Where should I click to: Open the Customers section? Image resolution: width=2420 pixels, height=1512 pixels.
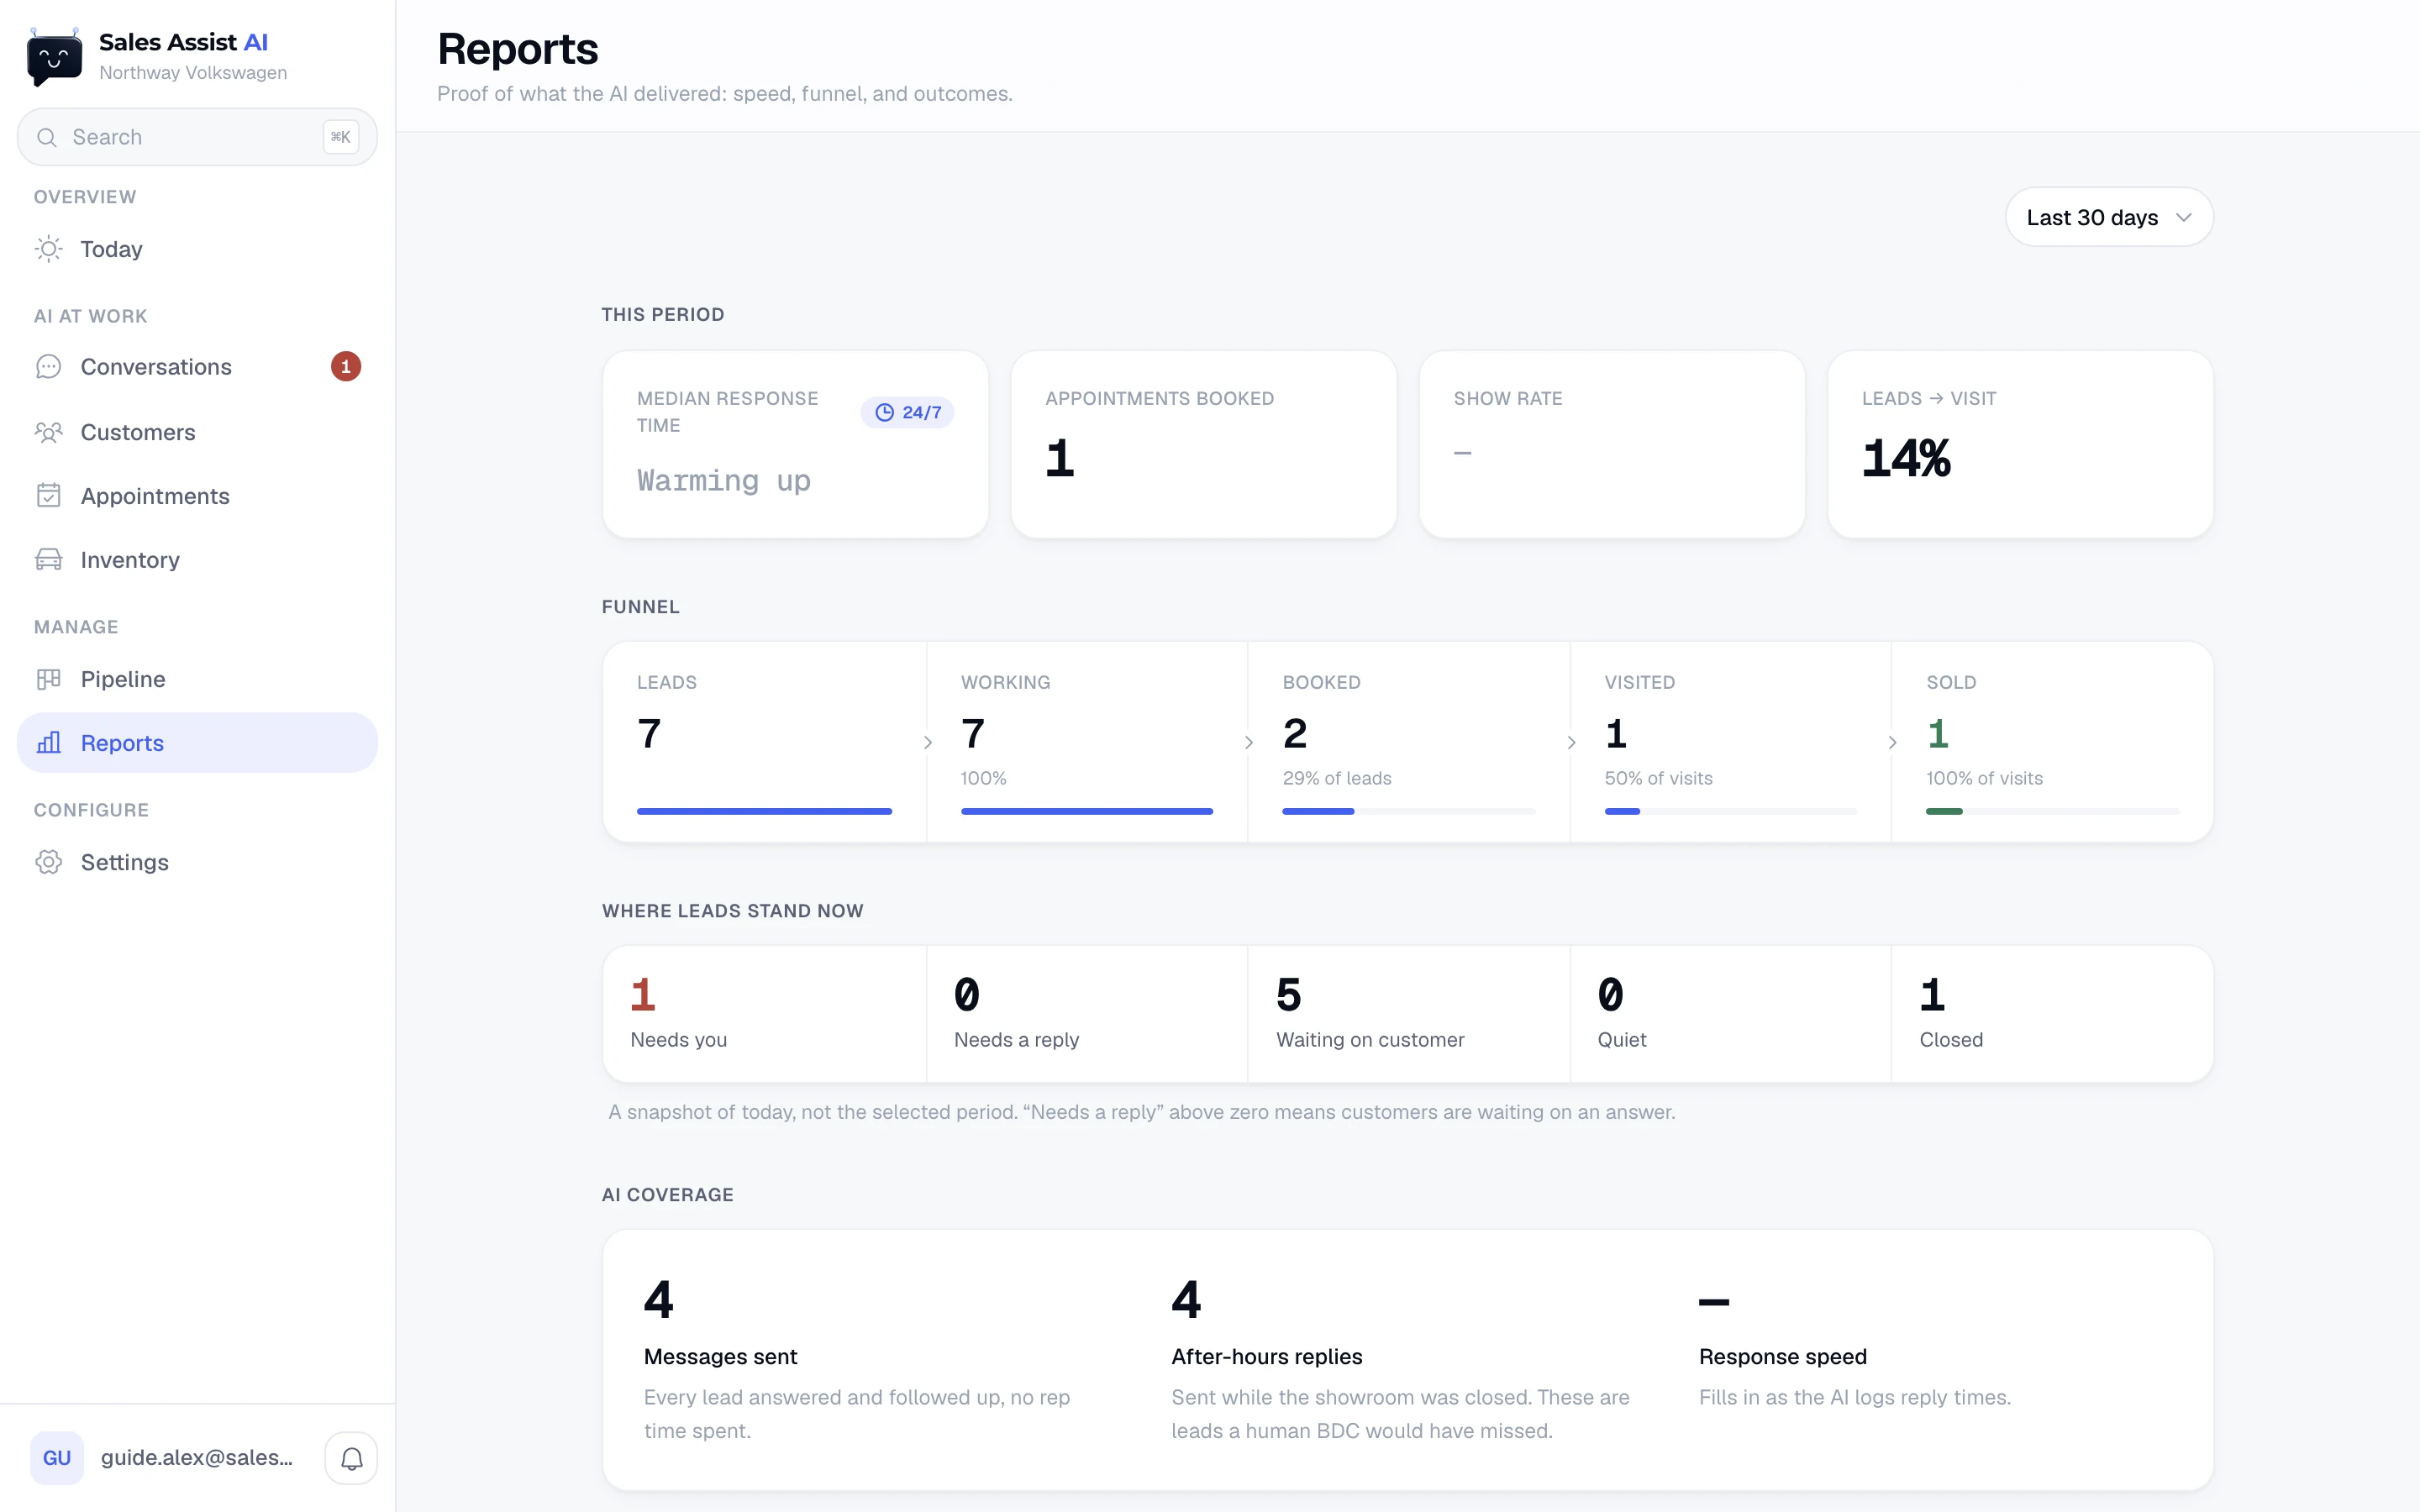click(197, 432)
